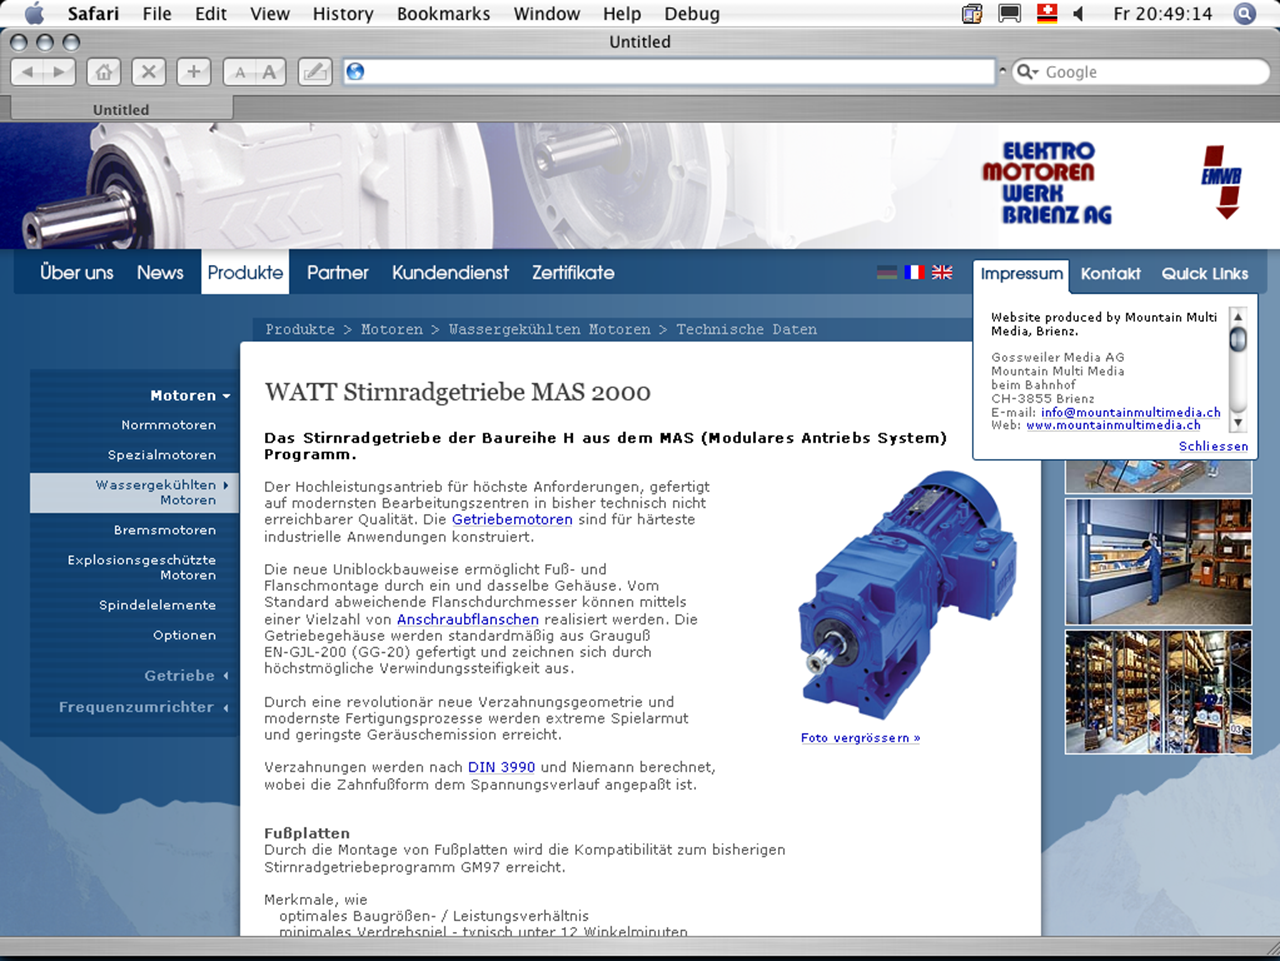Open Bremsmotoren in the sidebar
This screenshot has width=1280, height=961.
click(165, 530)
